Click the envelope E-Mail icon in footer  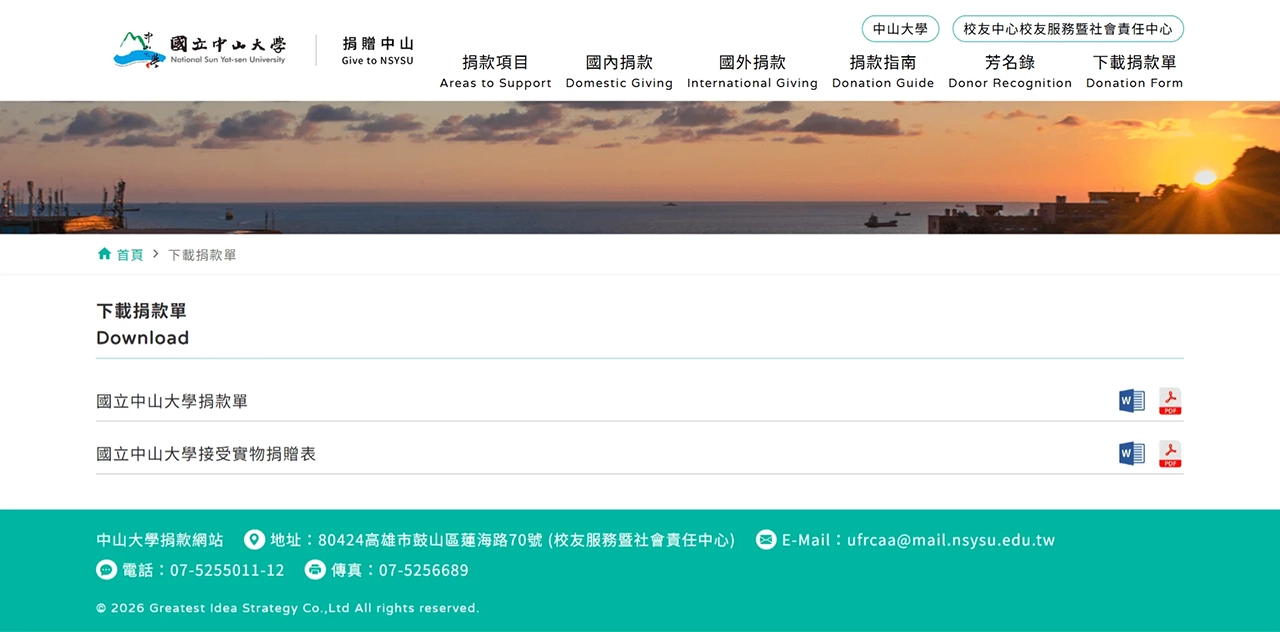pos(766,540)
